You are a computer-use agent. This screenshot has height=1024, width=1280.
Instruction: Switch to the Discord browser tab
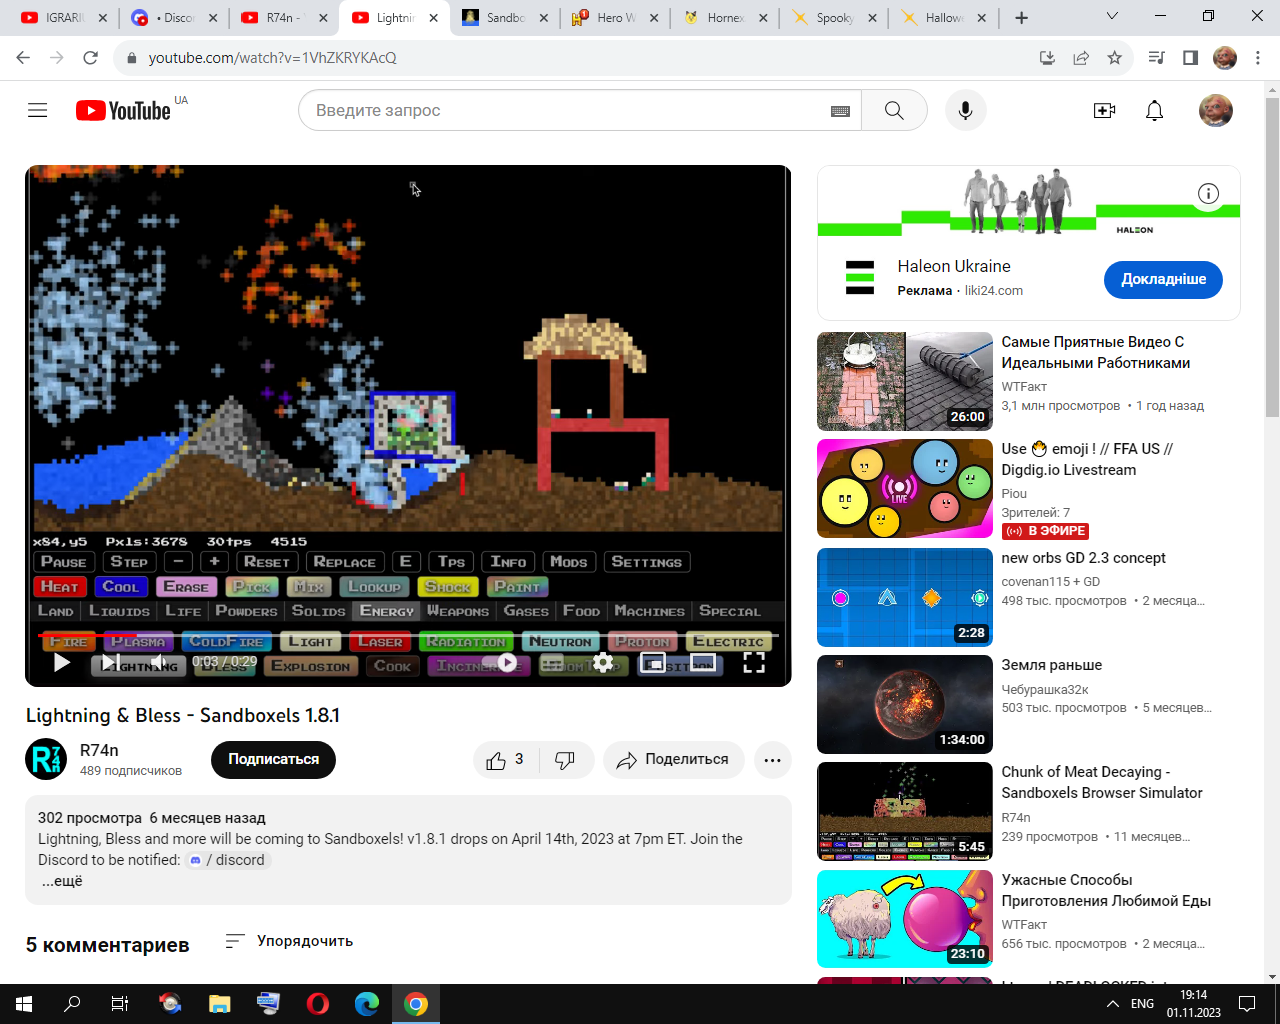coord(174,18)
